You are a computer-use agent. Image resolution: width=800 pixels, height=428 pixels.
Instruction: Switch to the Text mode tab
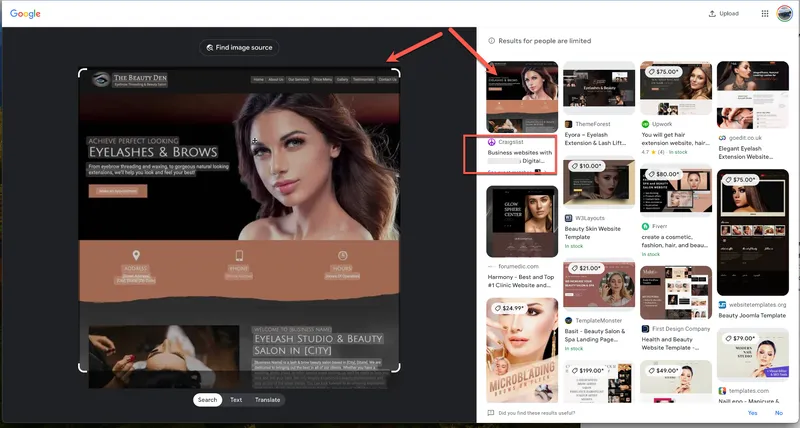[x=236, y=400]
